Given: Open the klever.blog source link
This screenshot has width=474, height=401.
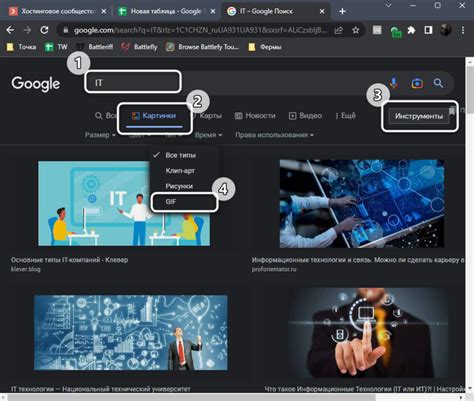Looking at the screenshot, I should (x=26, y=269).
